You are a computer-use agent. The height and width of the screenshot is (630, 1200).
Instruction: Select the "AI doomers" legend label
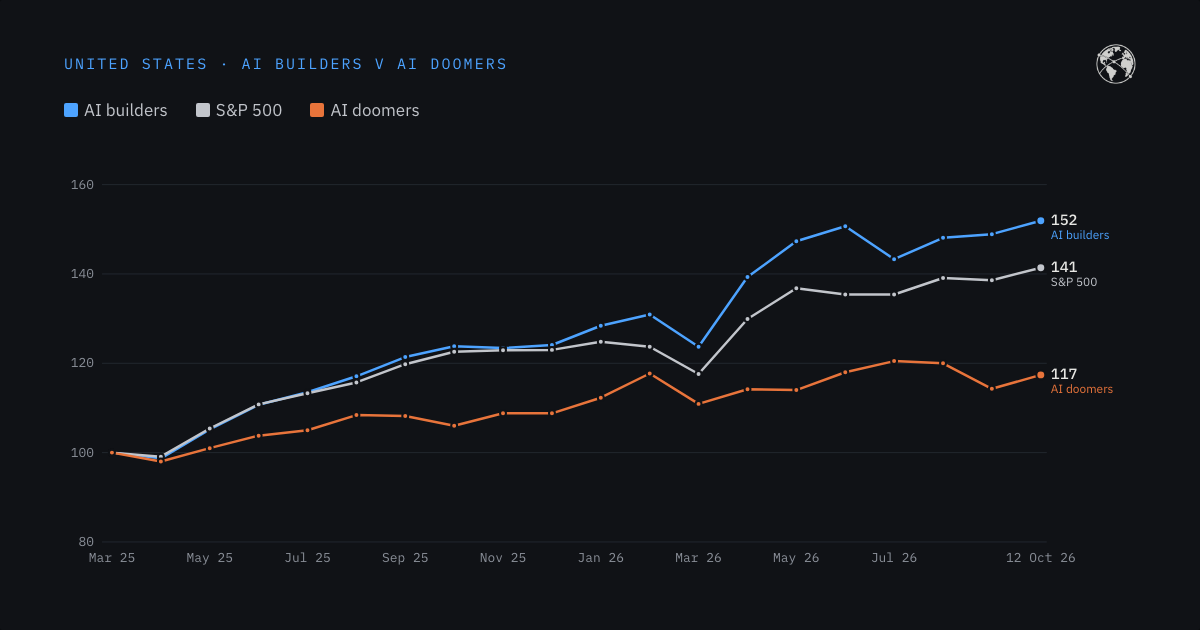point(375,110)
